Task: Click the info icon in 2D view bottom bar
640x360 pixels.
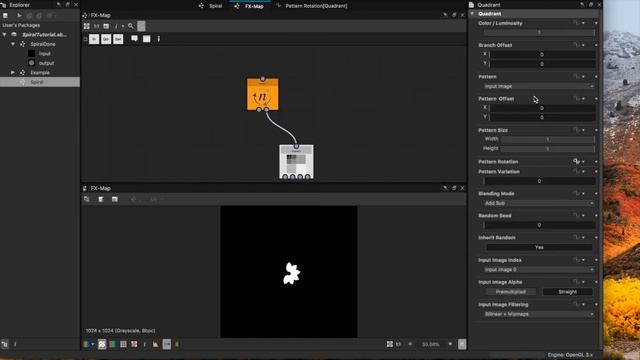Action: (x=144, y=344)
